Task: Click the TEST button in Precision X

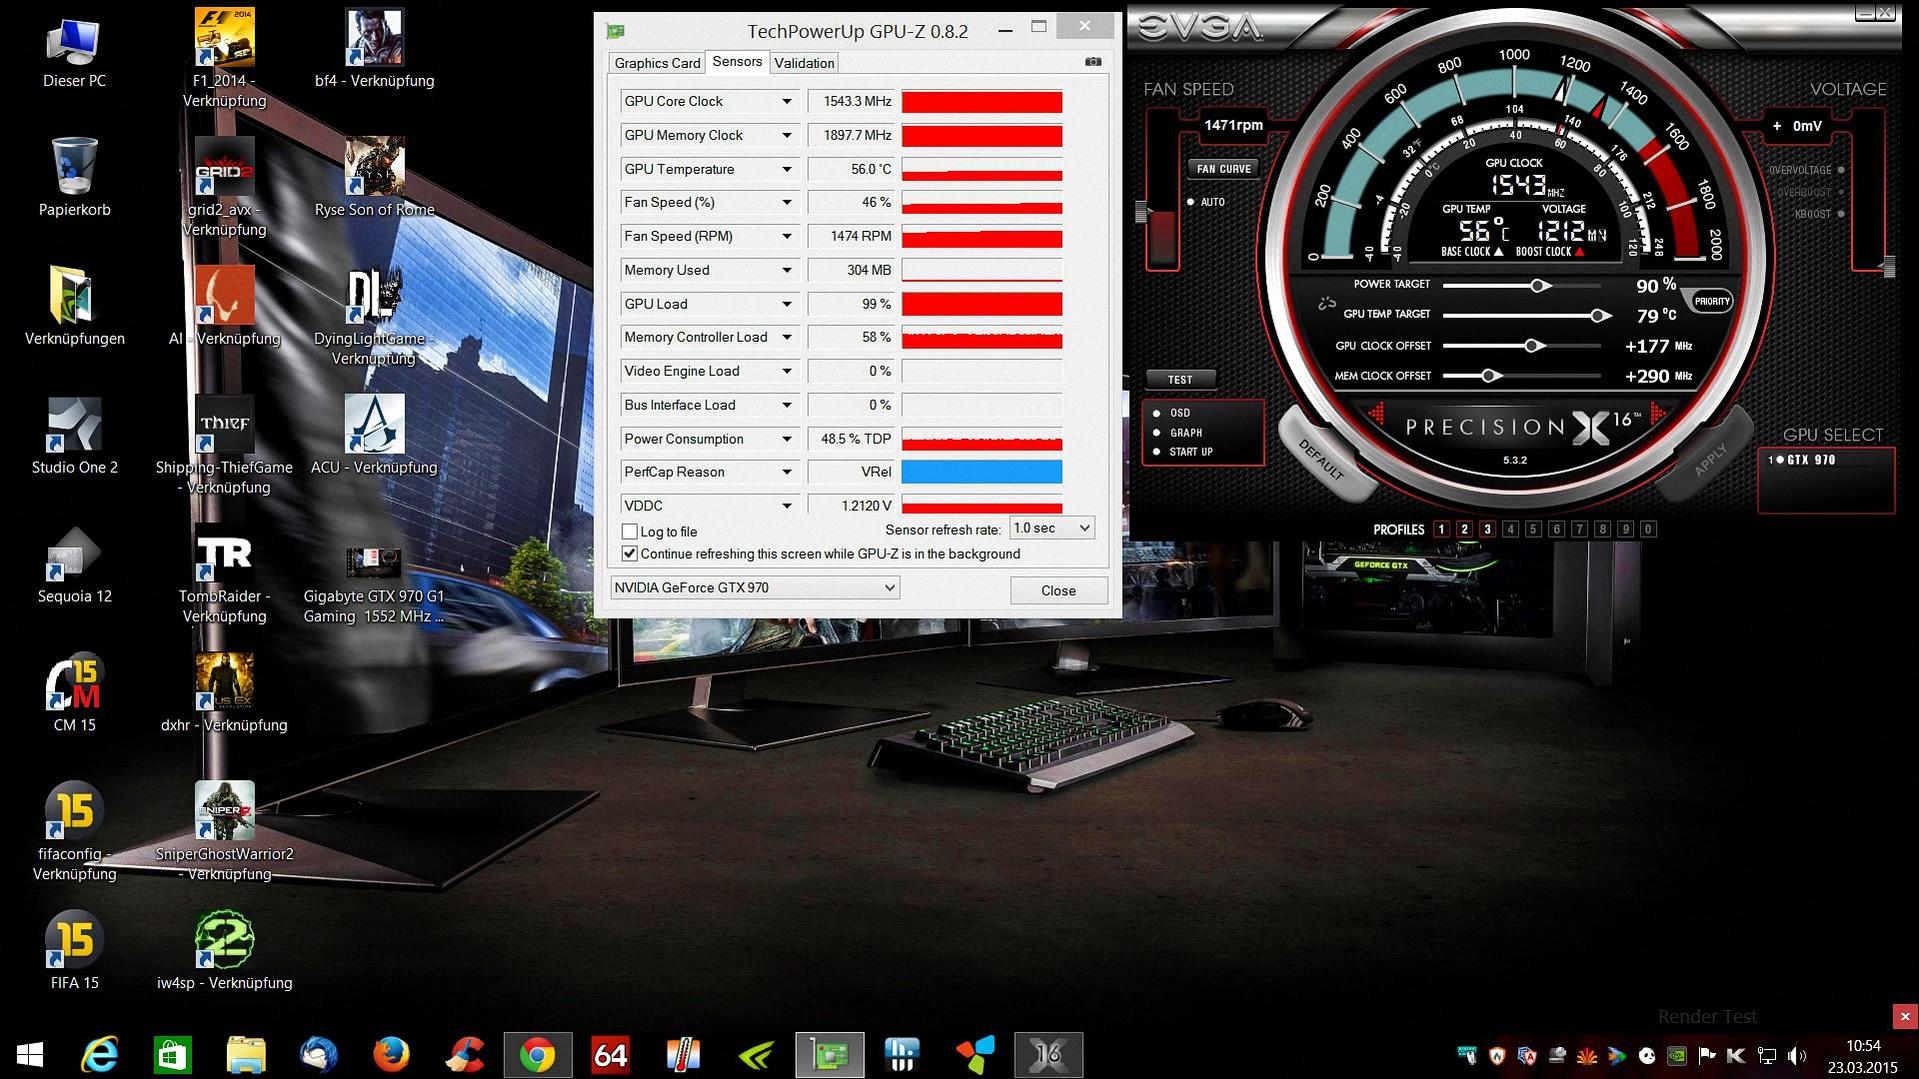Action: [x=1180, y=380]
